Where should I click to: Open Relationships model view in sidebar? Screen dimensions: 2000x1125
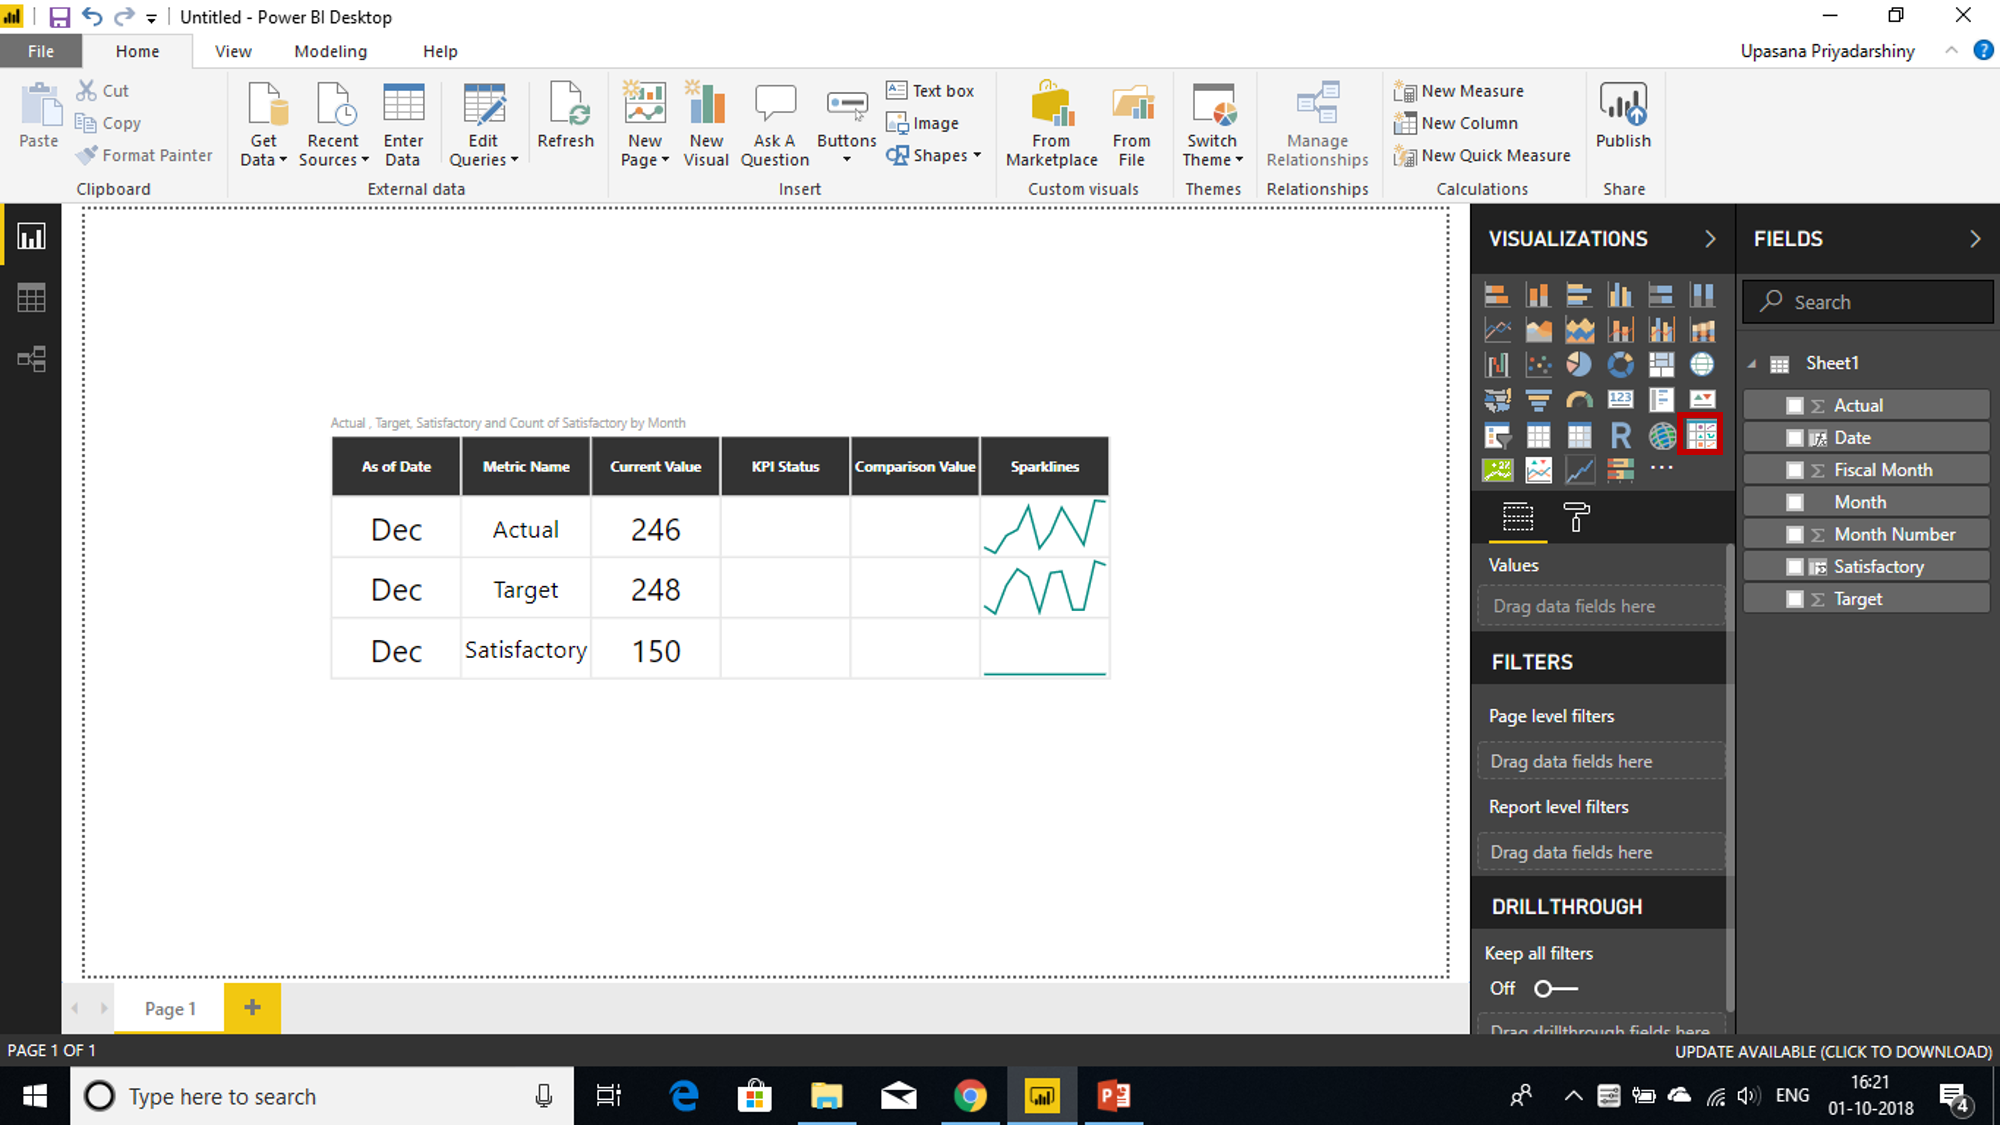[x=31, y=359]
